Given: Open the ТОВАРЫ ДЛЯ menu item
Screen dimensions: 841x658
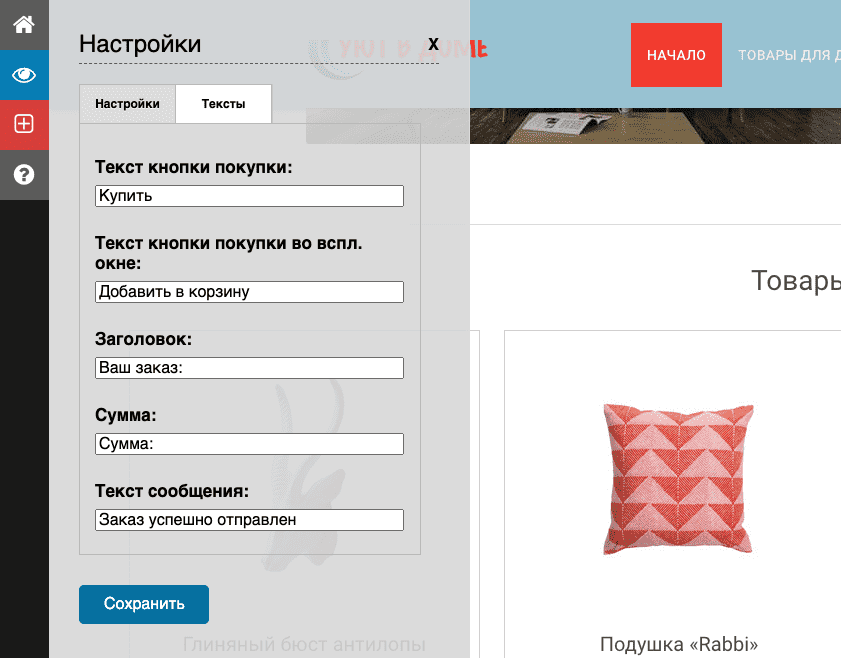Looking at the screenshot, I should pyautogui.click(x=789, y=55).
